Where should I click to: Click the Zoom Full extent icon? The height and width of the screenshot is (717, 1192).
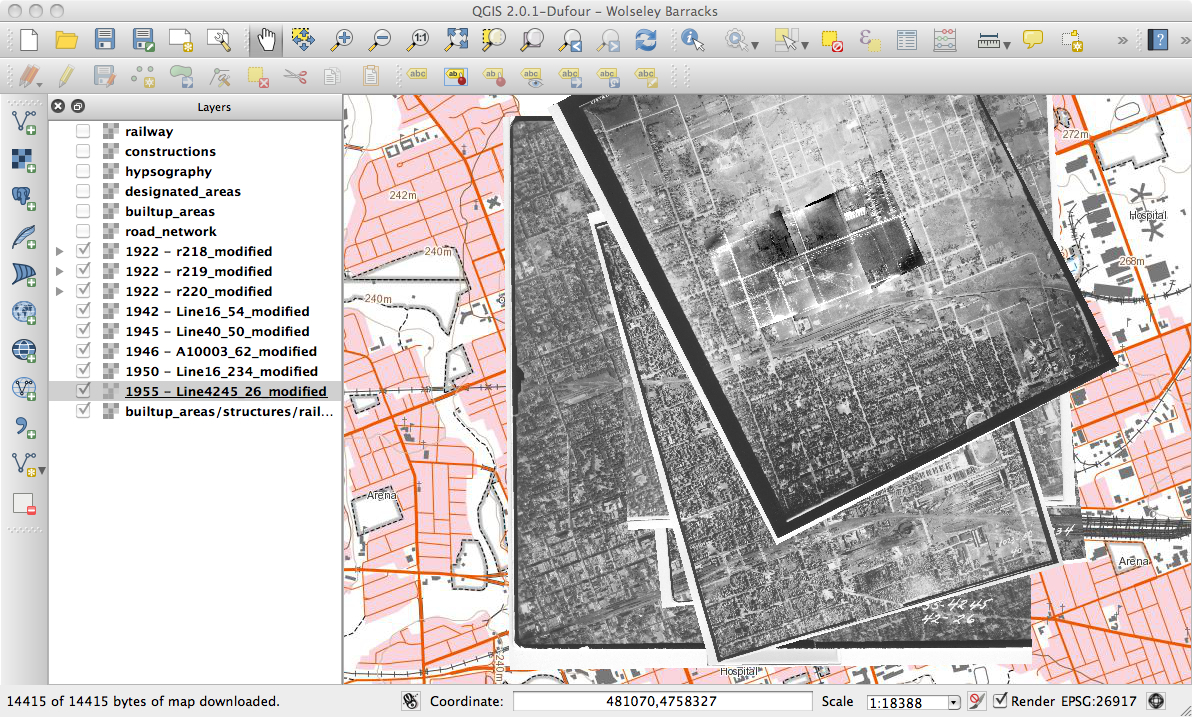(x=456, y=40)
